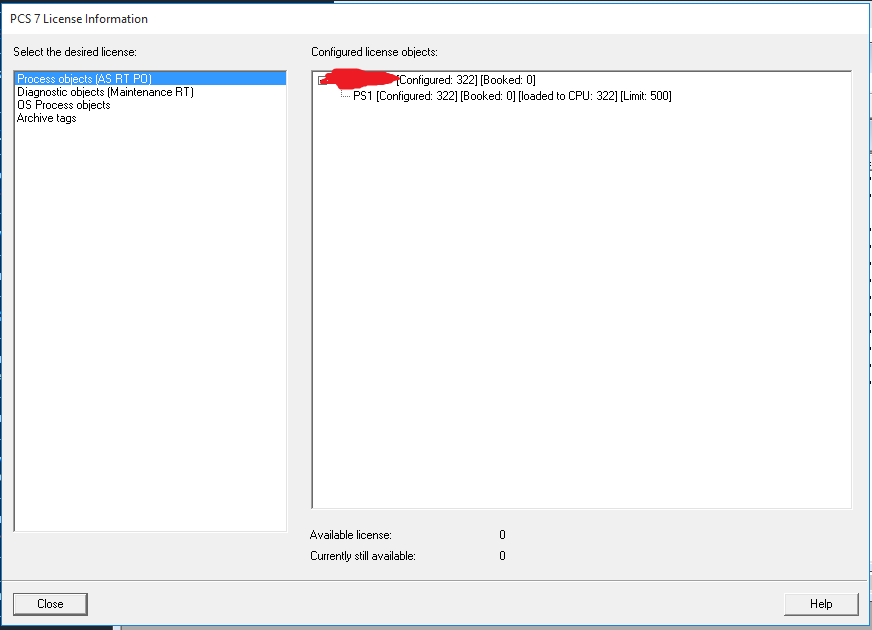The width and height of the screenshot is (872, 630).
Task: Click the 'Select the desired license:' label
Action: [75, 52]
